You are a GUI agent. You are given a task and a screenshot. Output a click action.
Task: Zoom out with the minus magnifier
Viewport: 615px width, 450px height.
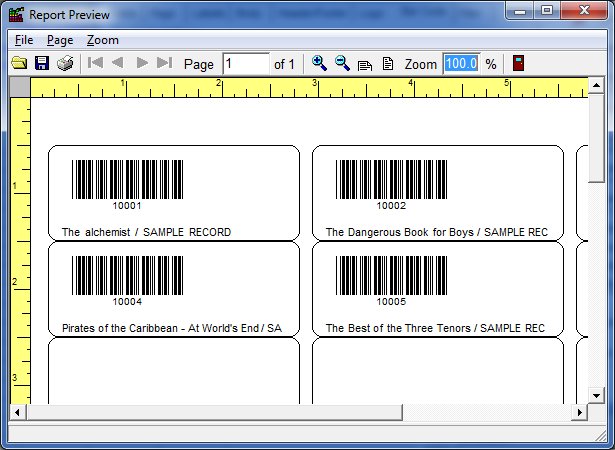pyautogui.click(x=342, y=63)
